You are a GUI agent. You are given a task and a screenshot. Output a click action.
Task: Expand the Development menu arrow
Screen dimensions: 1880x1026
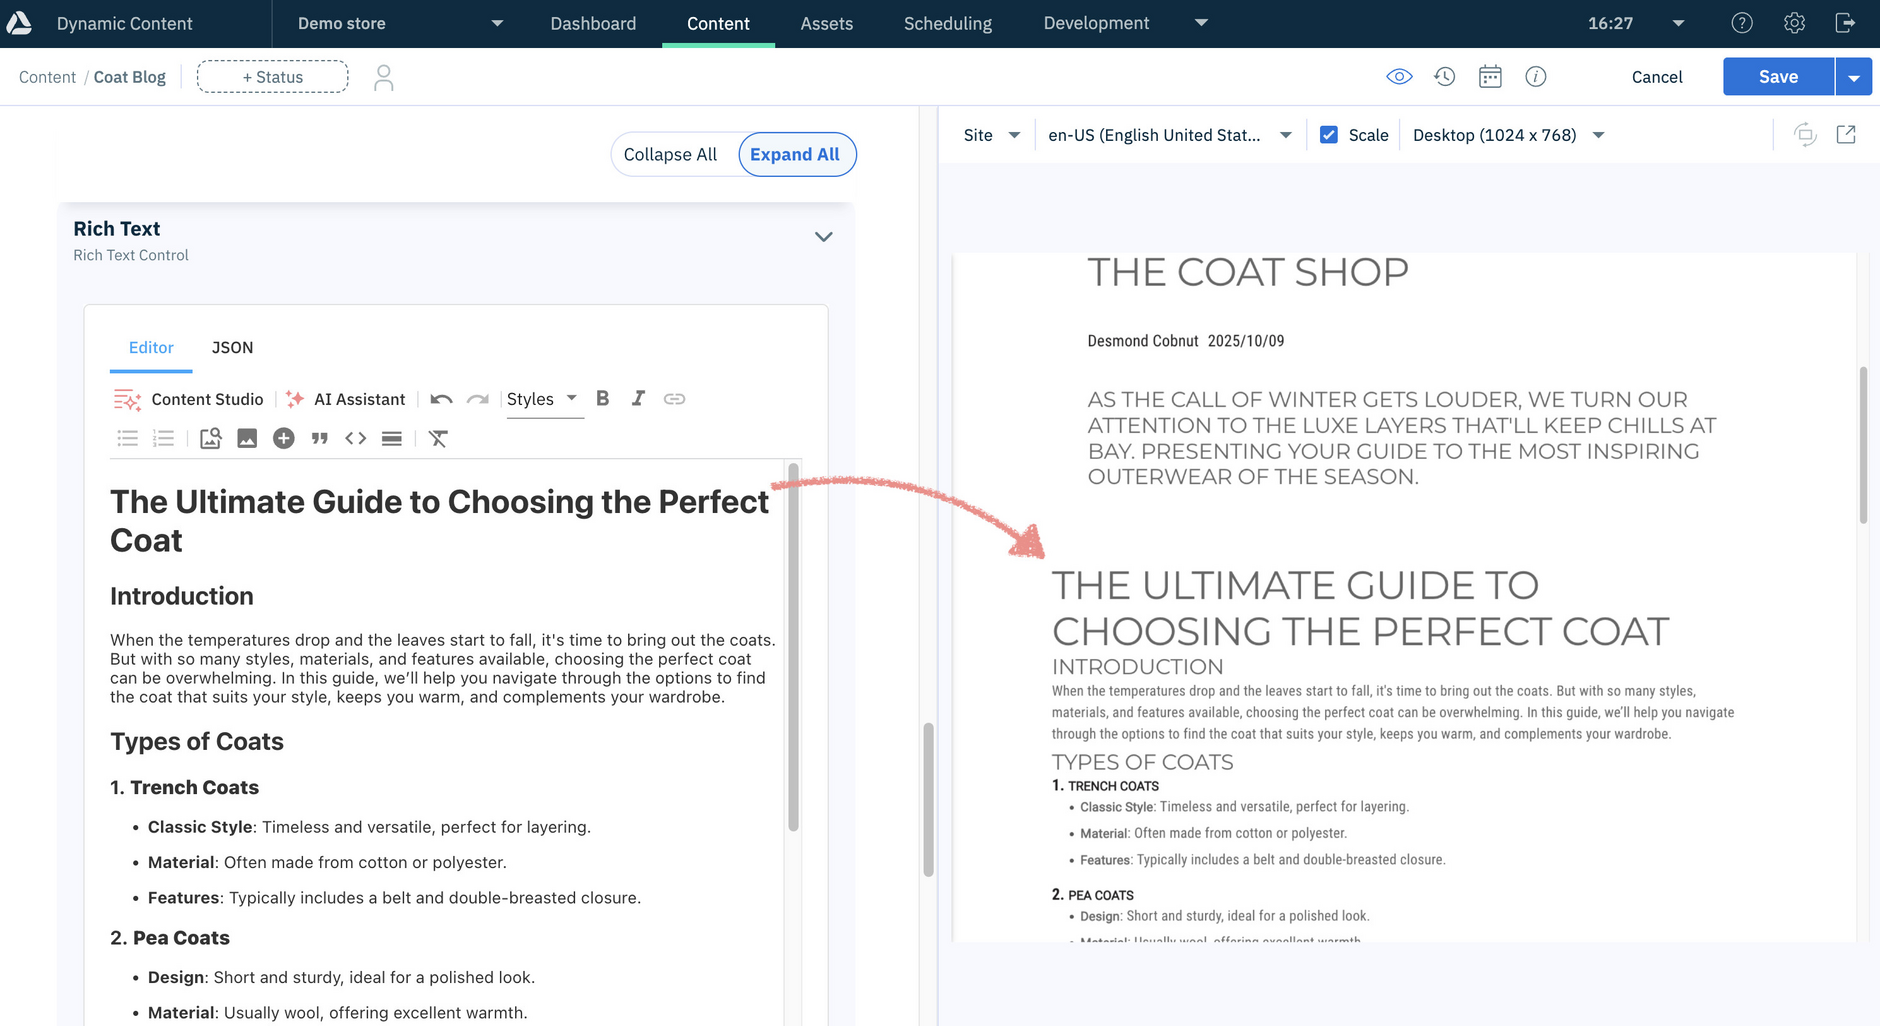pyautogui.click(x=1202, y=23)
